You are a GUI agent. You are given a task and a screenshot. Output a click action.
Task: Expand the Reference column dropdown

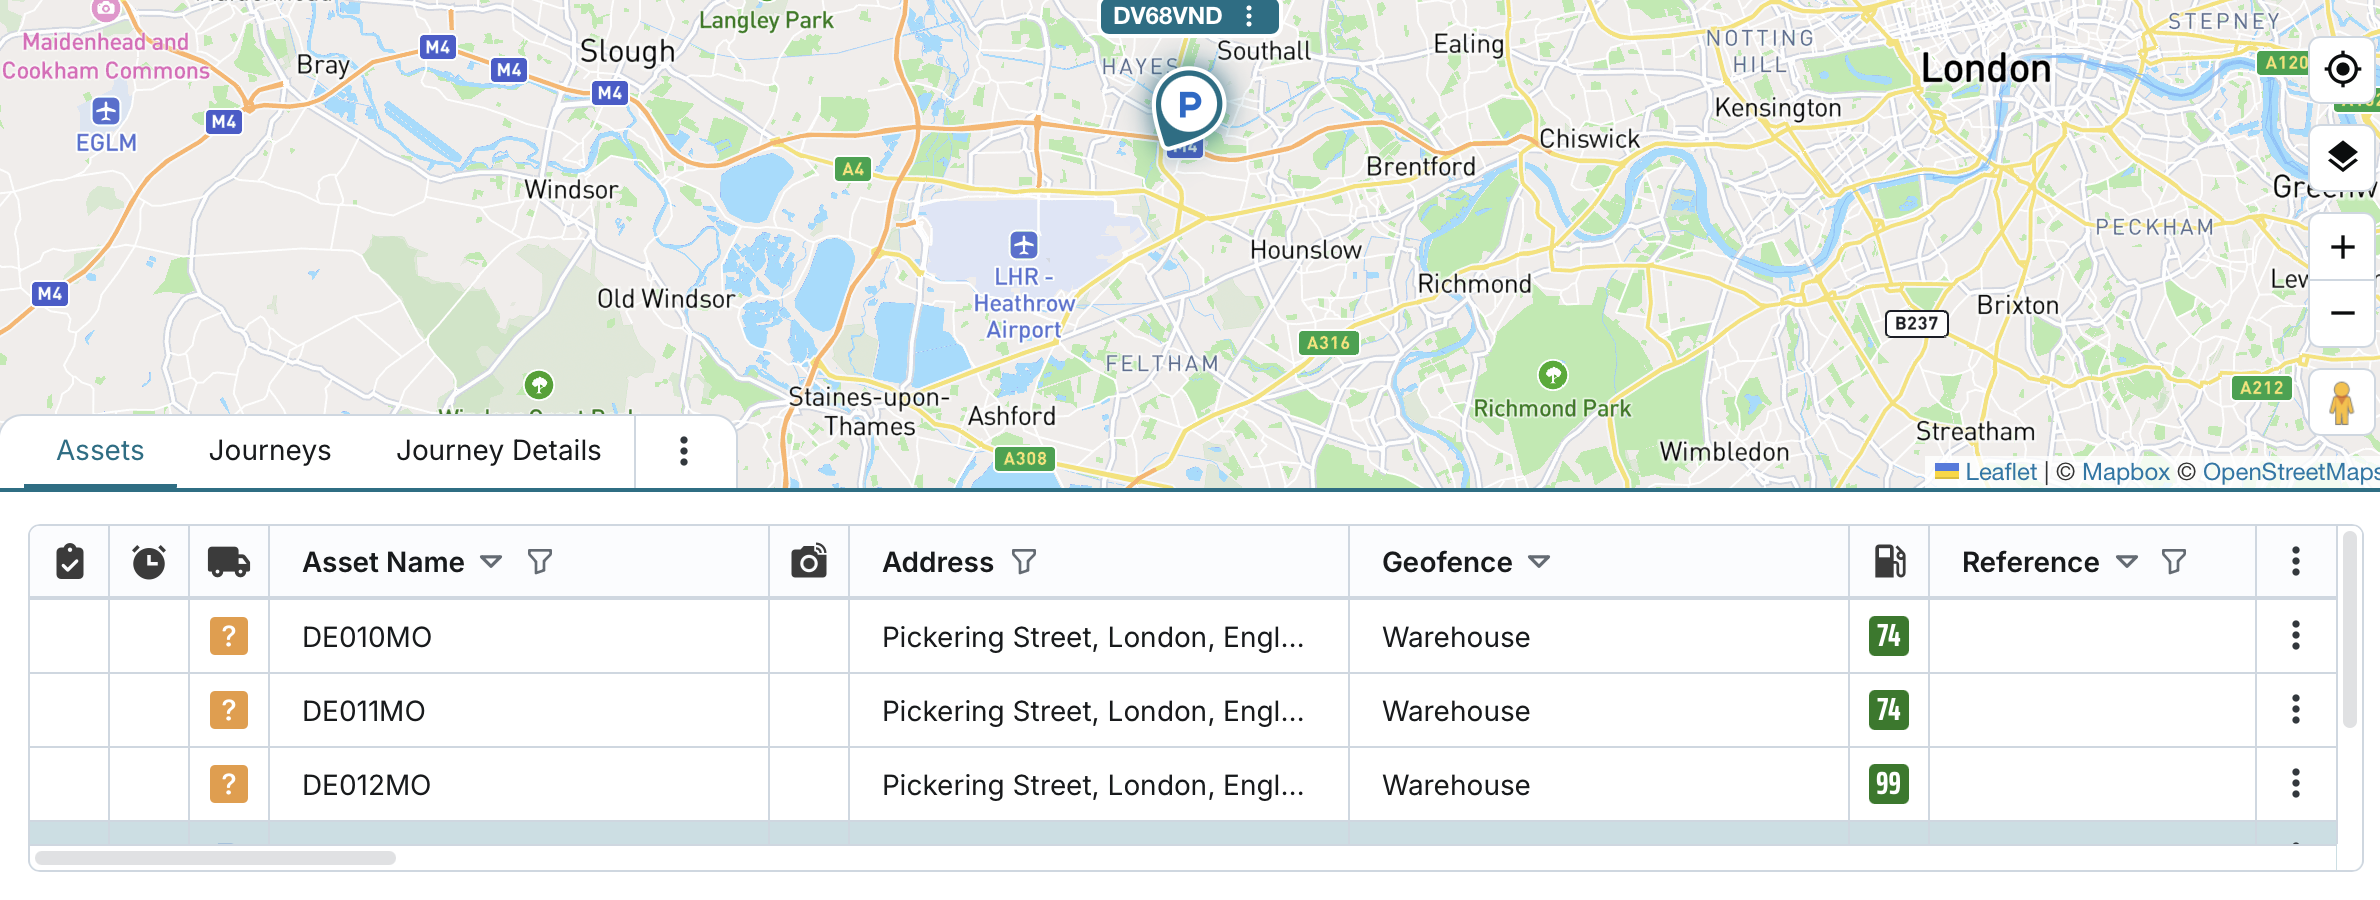[2127, 562]
